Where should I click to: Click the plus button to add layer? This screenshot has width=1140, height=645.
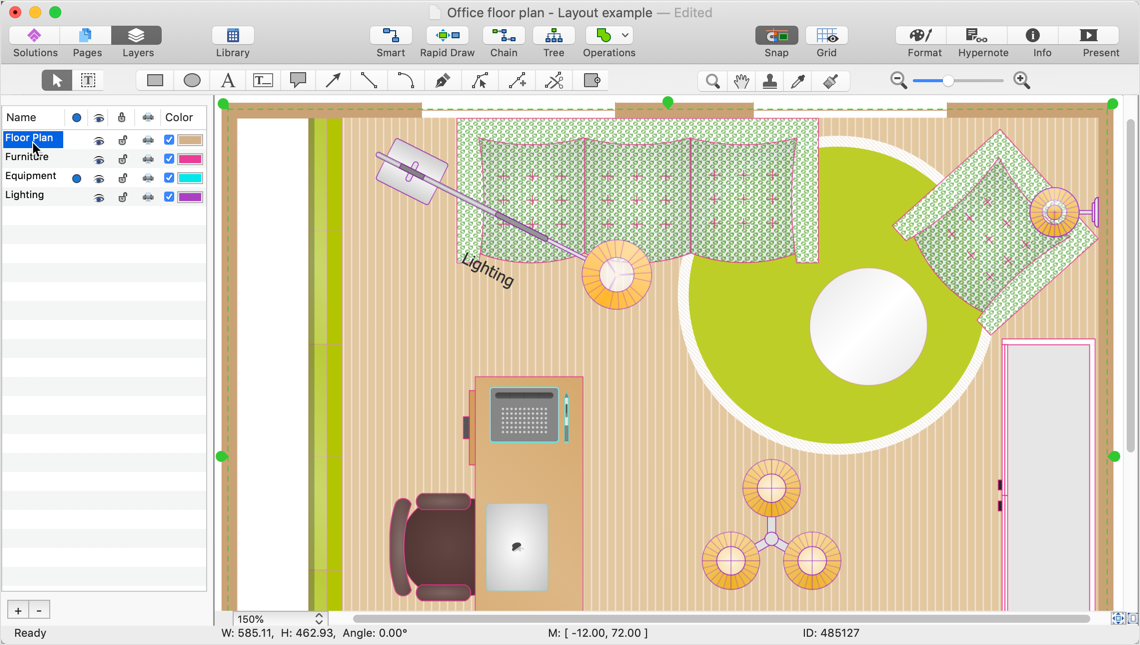[x=18, y=610]
